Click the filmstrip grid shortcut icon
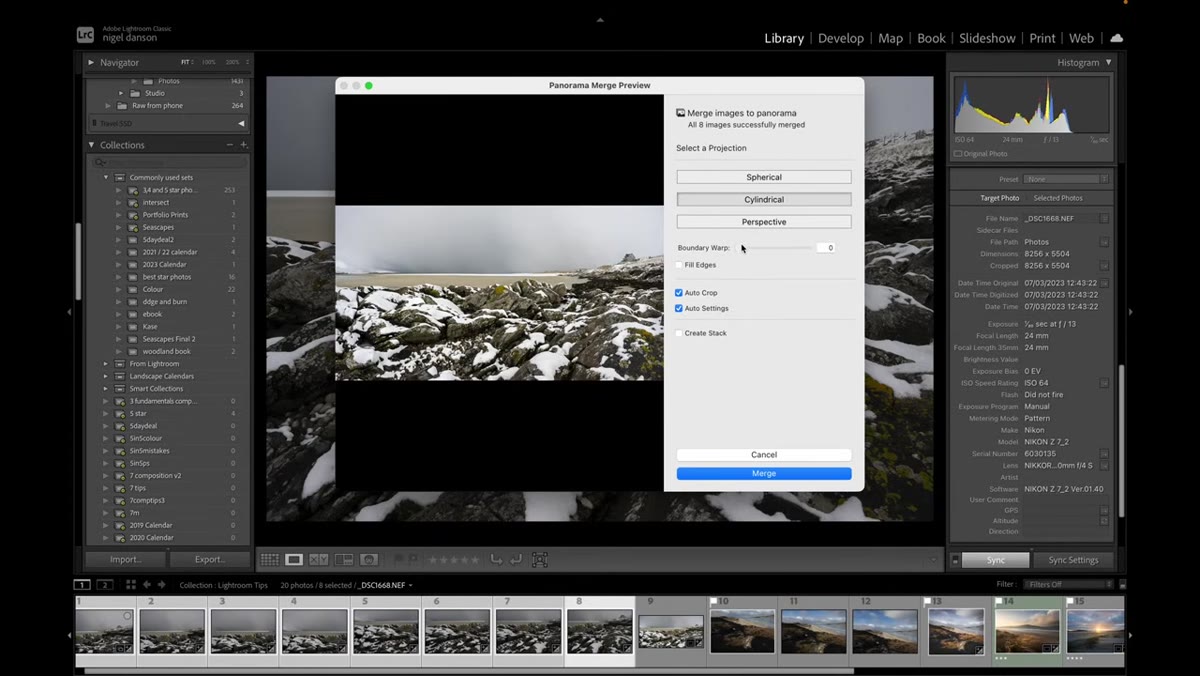Screen dimensions: 1200x676 [x=131, y=585]
